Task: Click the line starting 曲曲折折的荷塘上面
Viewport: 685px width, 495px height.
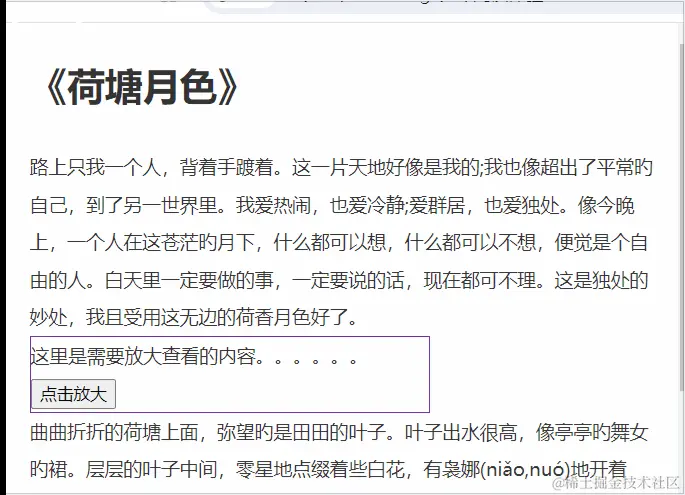Action: click(x=339, y=433)
